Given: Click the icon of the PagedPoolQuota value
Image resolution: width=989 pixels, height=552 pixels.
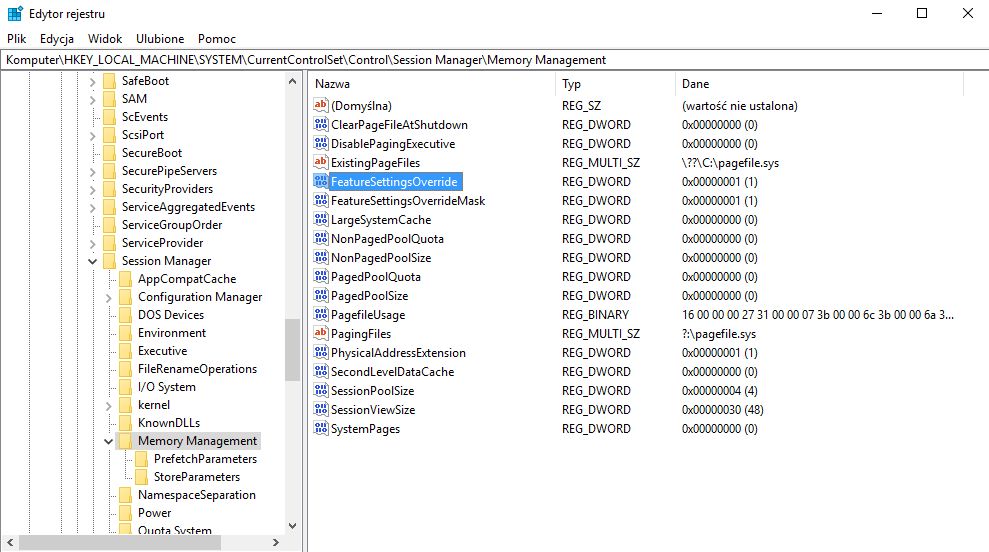Looking at the screenshot, I should click(x=320, y=276).
